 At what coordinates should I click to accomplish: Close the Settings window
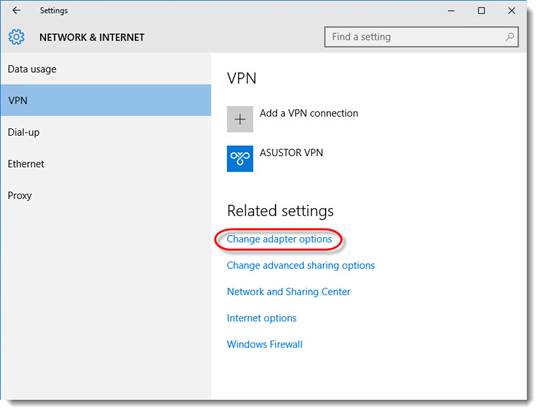[x=511, y=11]
